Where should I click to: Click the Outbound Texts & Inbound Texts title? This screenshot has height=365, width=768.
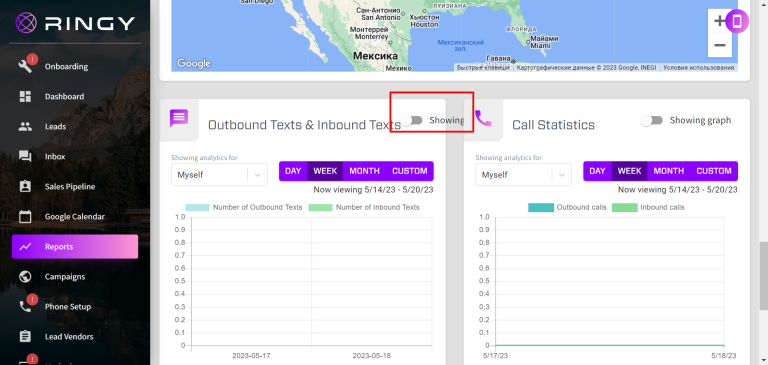tap(305, 124)
